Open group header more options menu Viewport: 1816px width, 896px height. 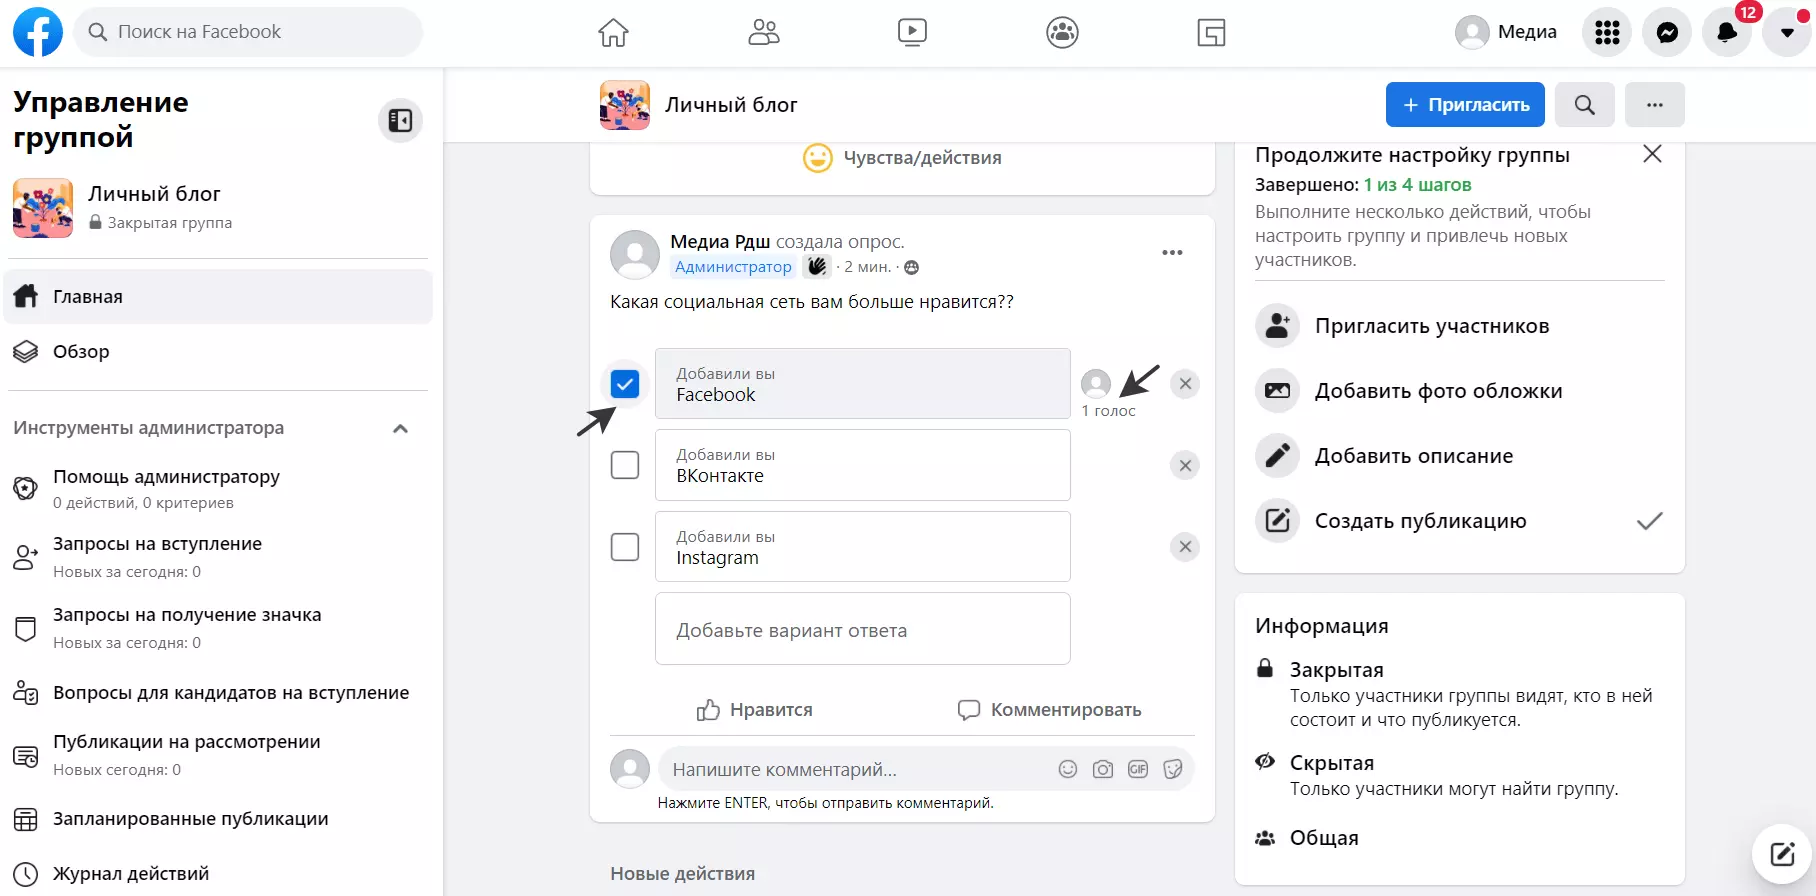[x=1655, y=105]
